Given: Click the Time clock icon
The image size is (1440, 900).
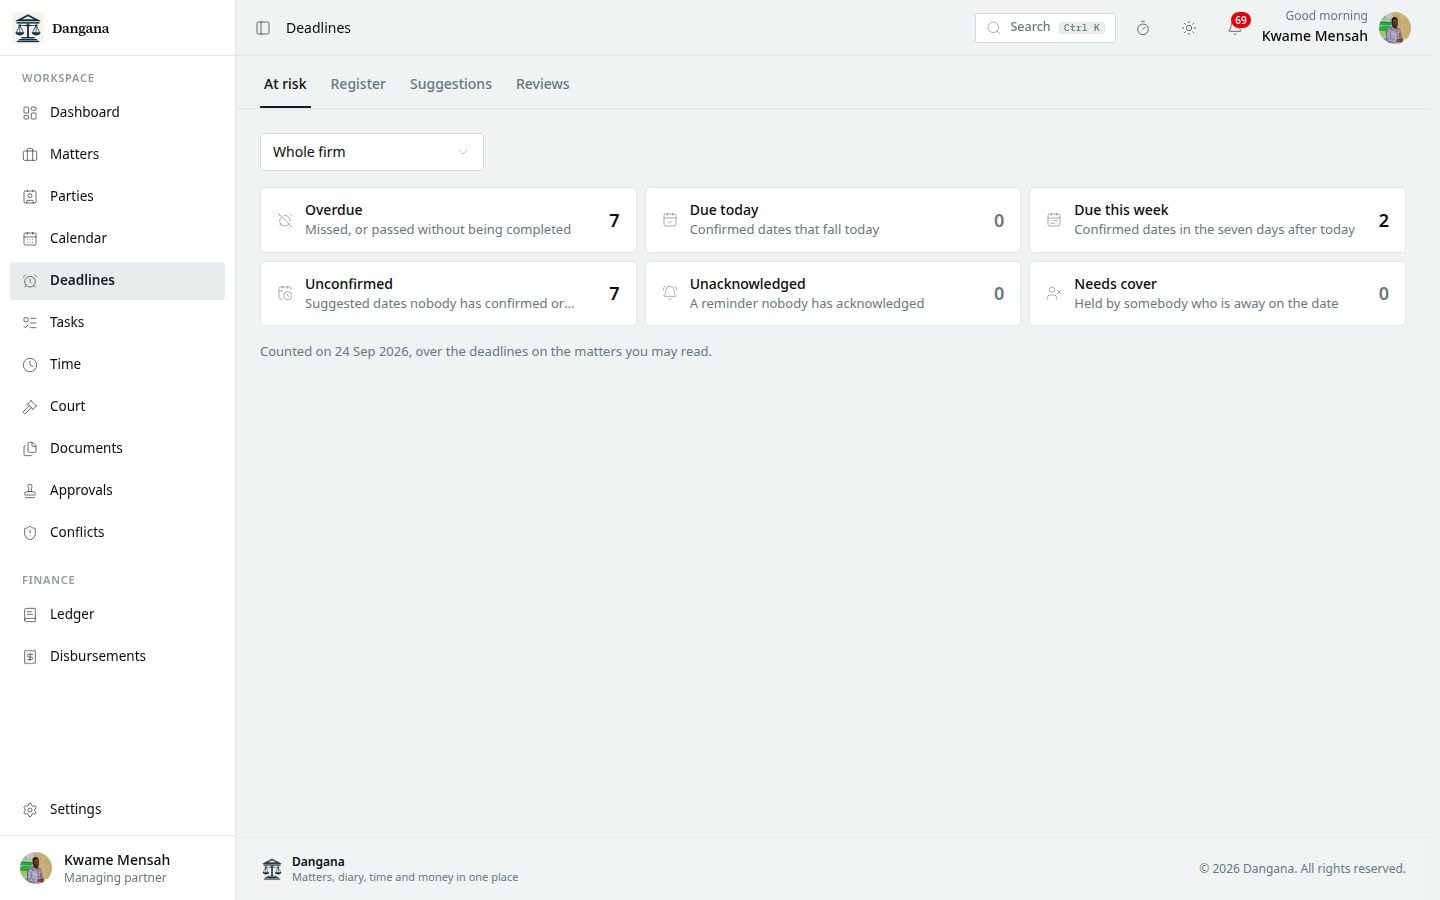Looking at the screenshot, I should click(x=30, y=365).
